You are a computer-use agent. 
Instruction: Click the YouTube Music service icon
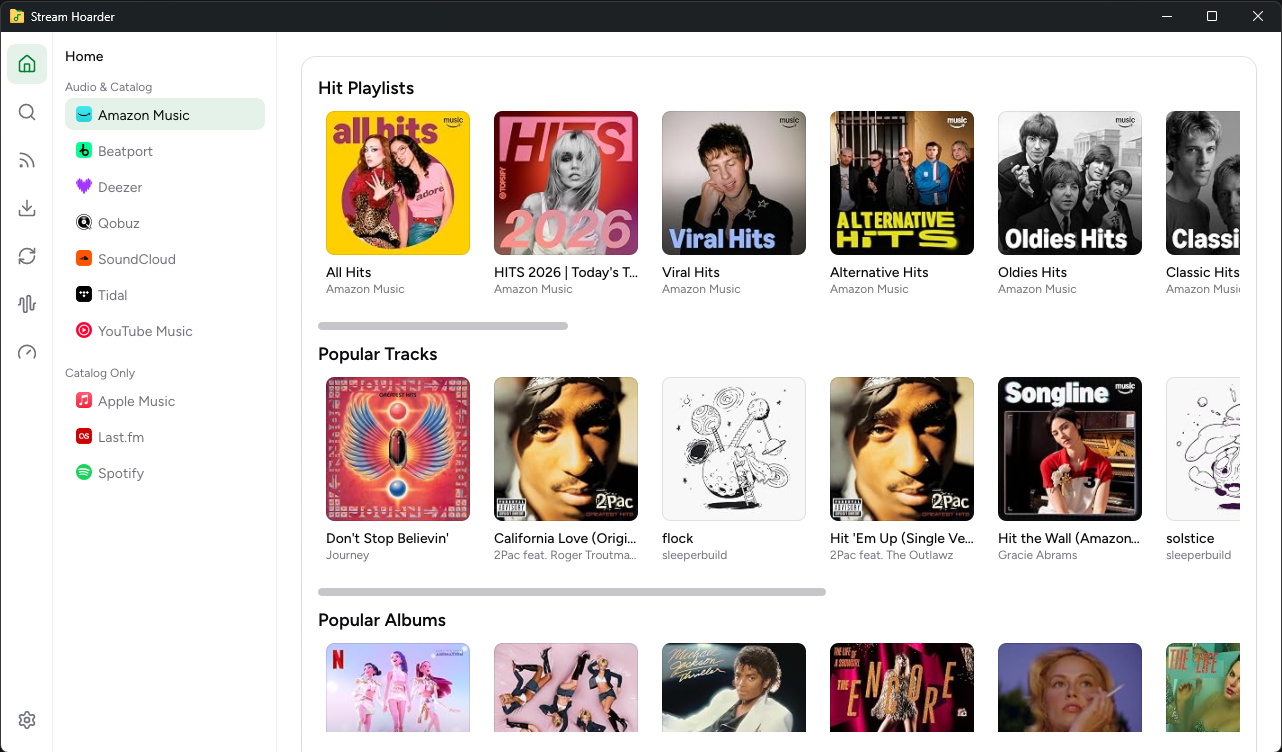[x=84, y=331]
